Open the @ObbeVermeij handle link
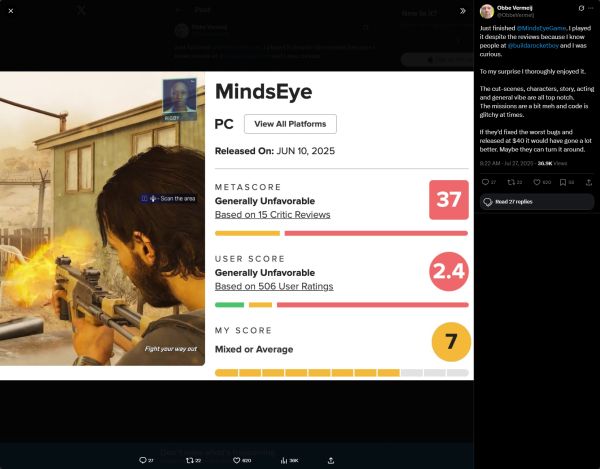The height and width of the screenshot is (469, 600). (515, 15)
